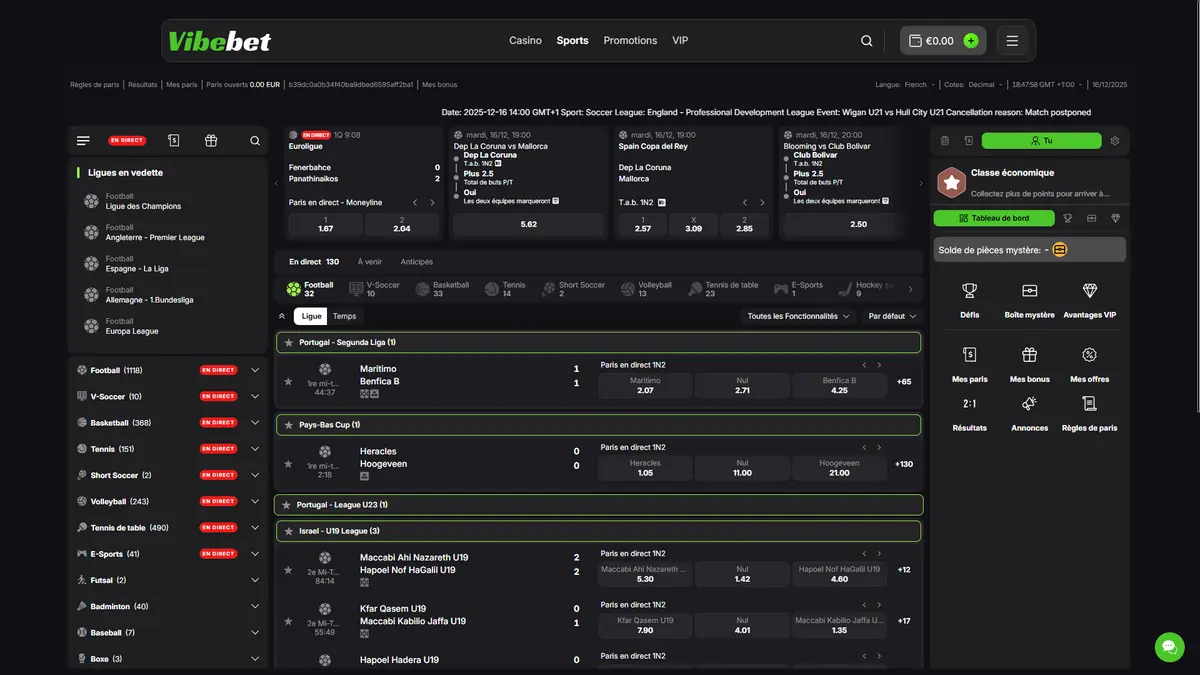Click the diamond tab icon beside Tableau de bord

pyautogui.click(x=1115, y=218)
